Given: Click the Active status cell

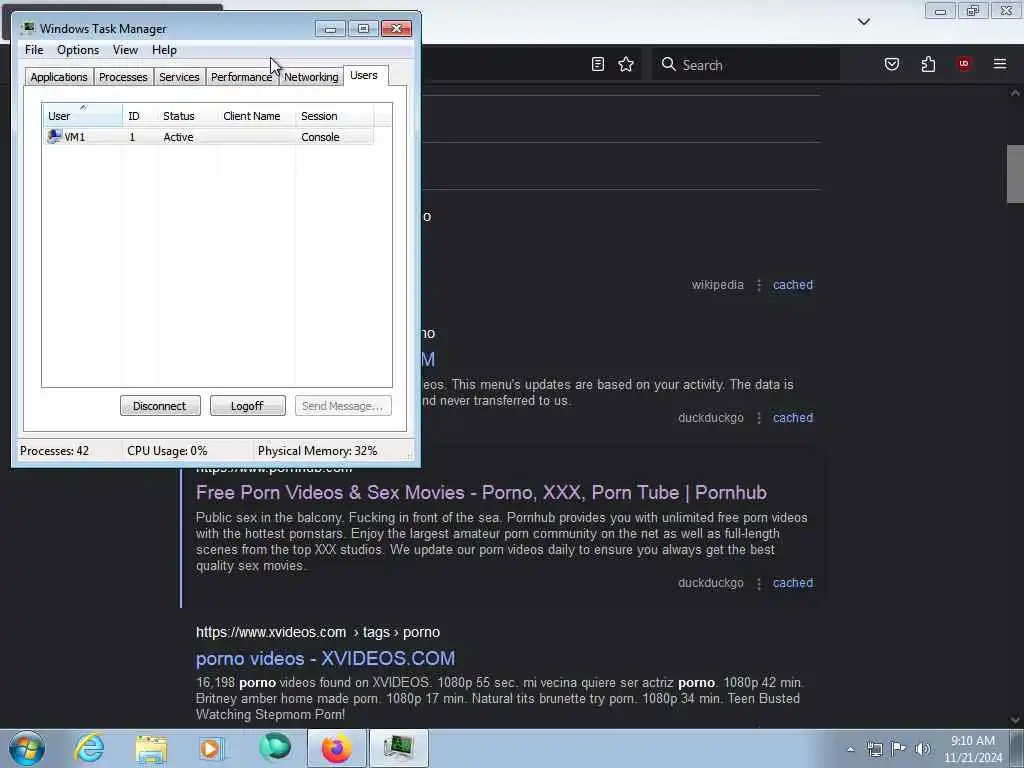Looking at the screenshot, I should (x=178, y=137).
